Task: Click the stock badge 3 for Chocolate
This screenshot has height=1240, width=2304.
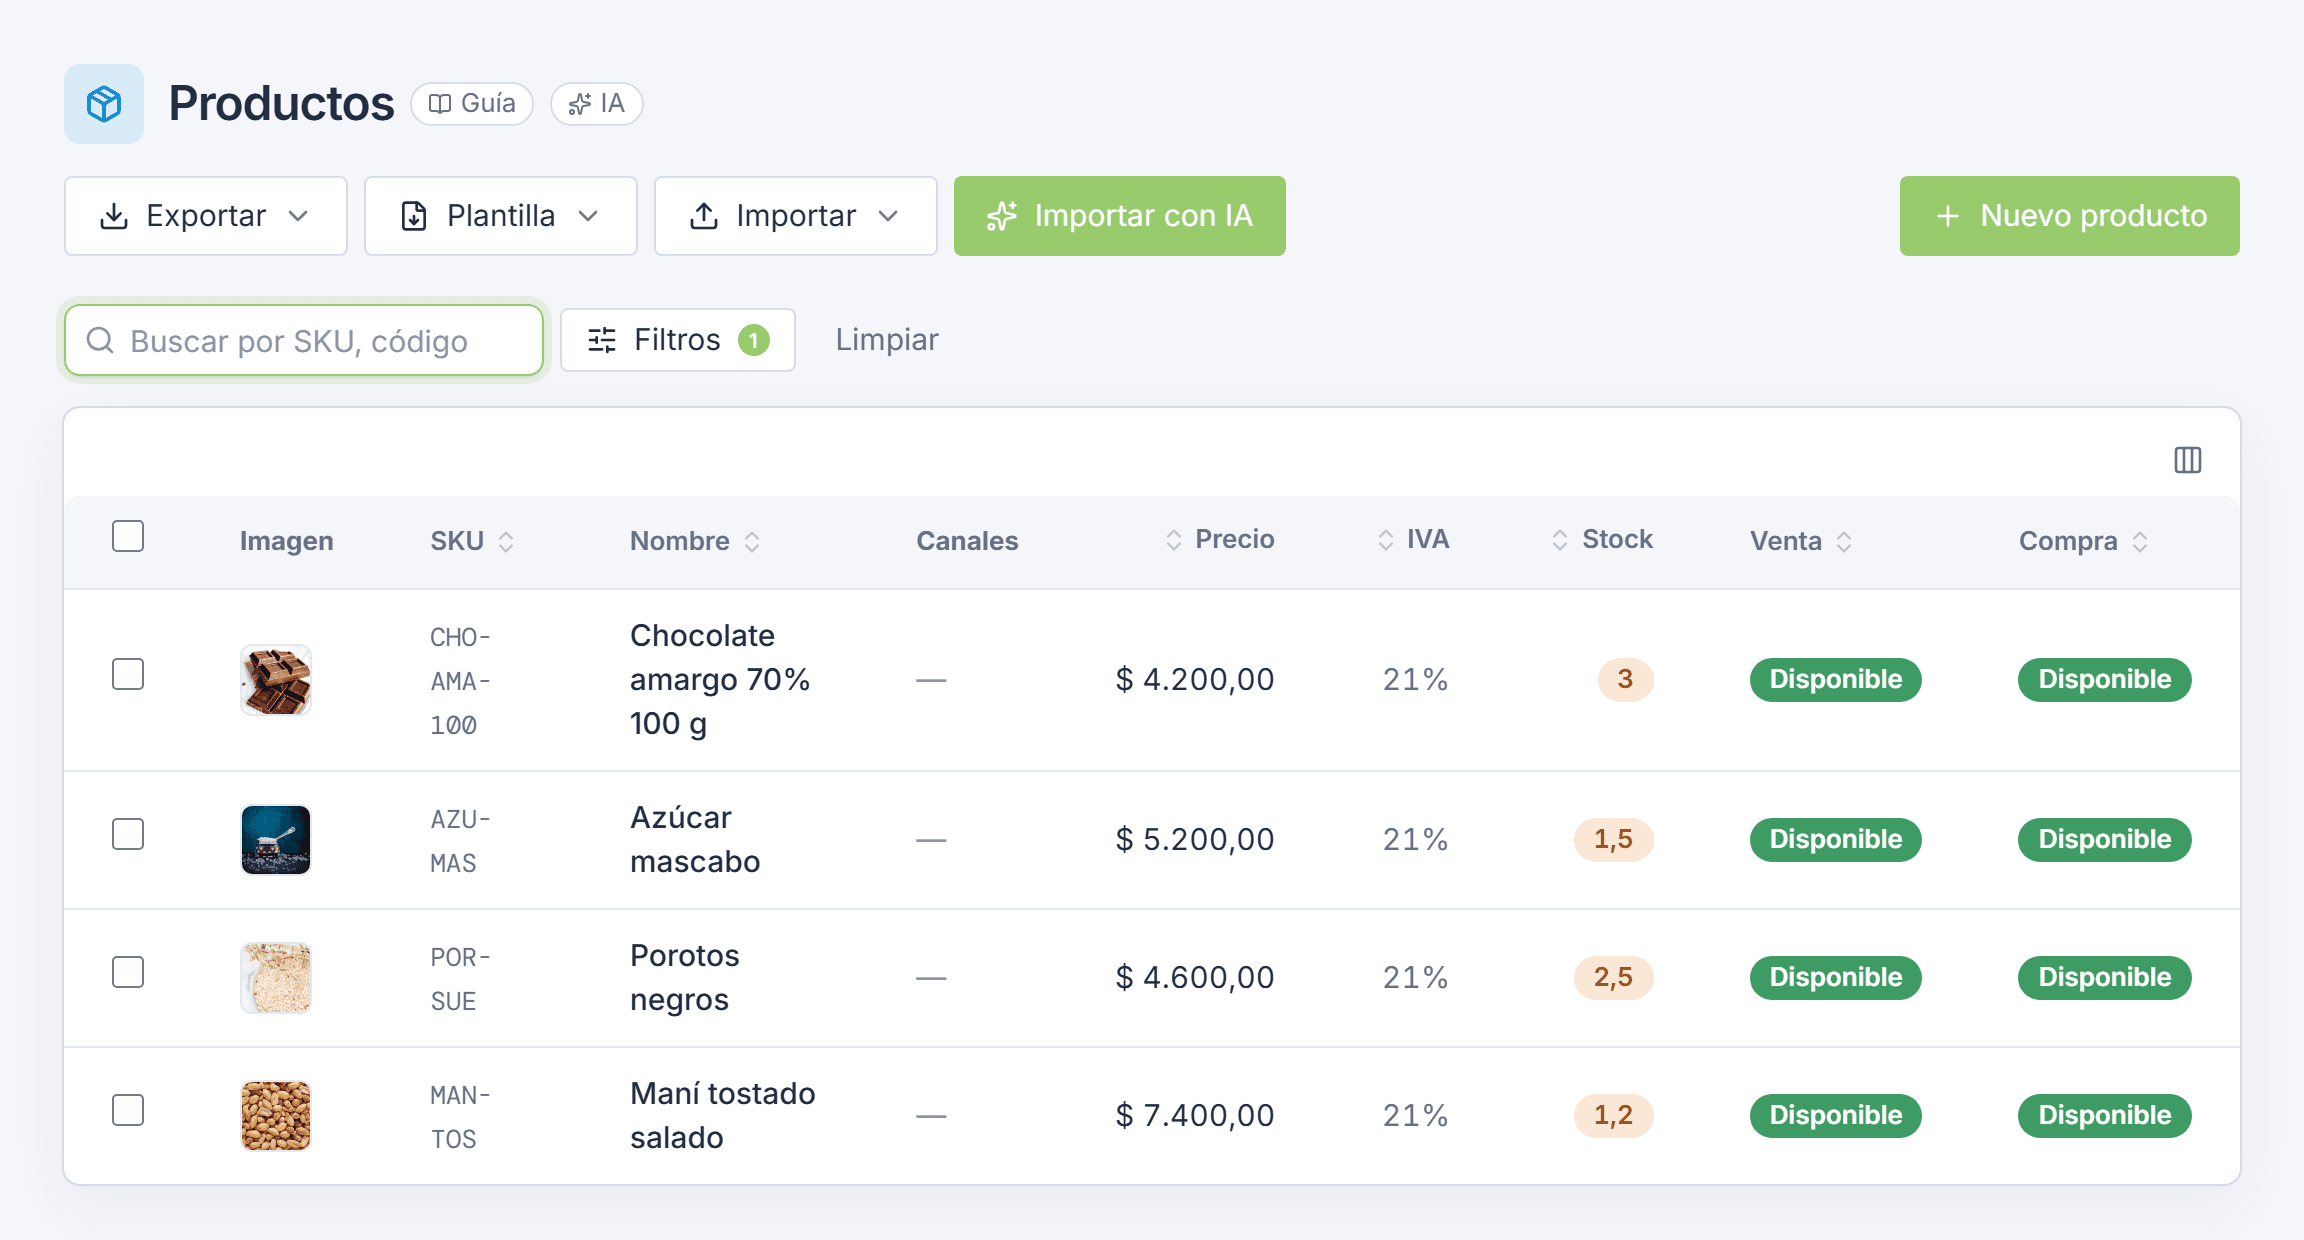Action: [x=1625, y=680]
